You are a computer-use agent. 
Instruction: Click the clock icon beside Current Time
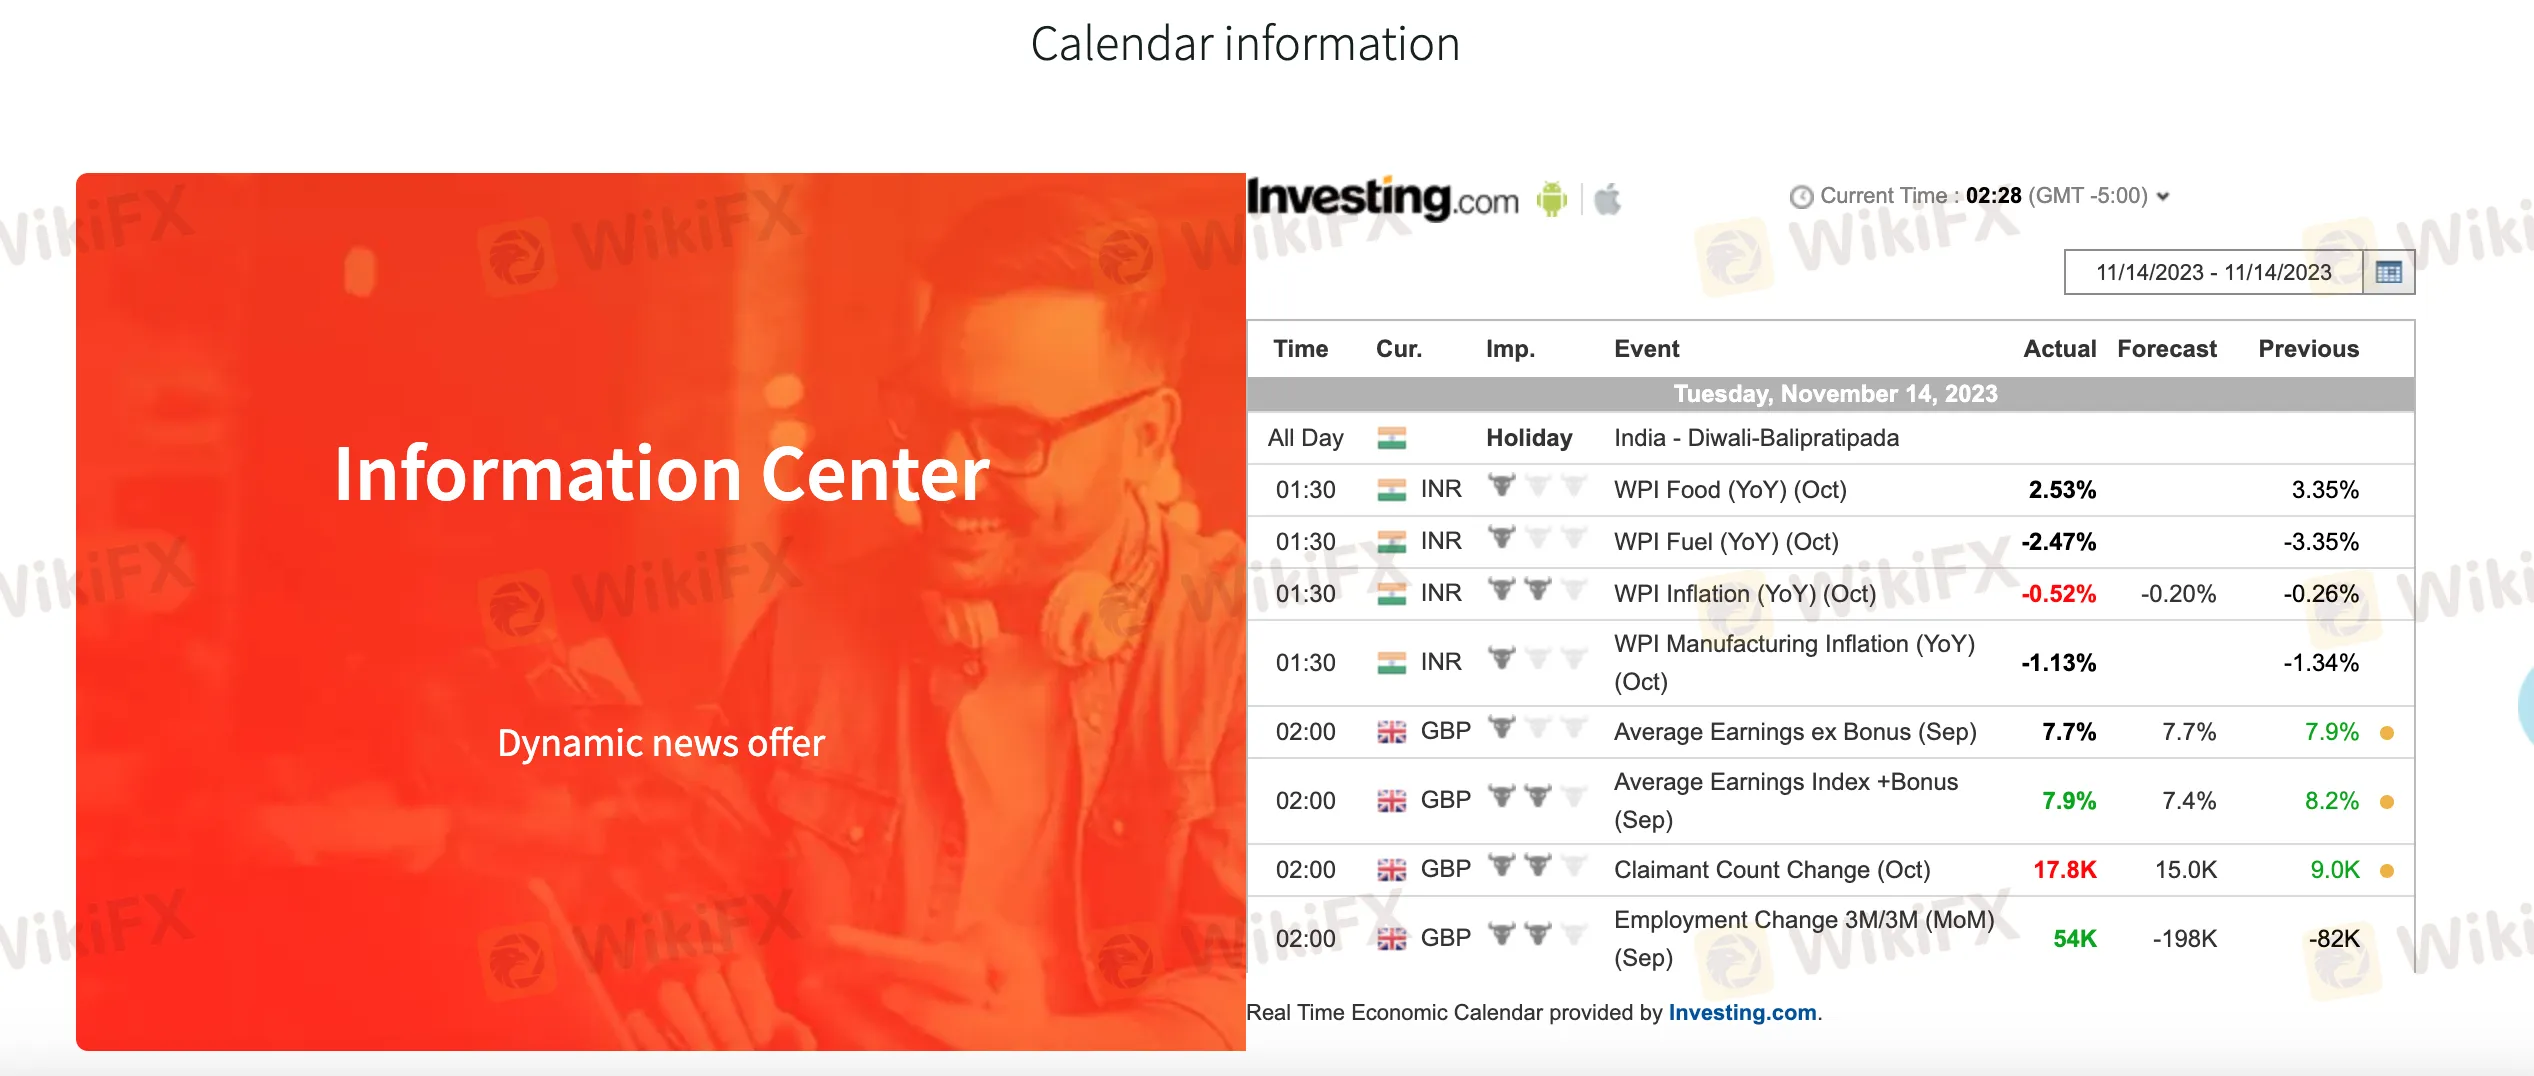[x=1801, y=196]
